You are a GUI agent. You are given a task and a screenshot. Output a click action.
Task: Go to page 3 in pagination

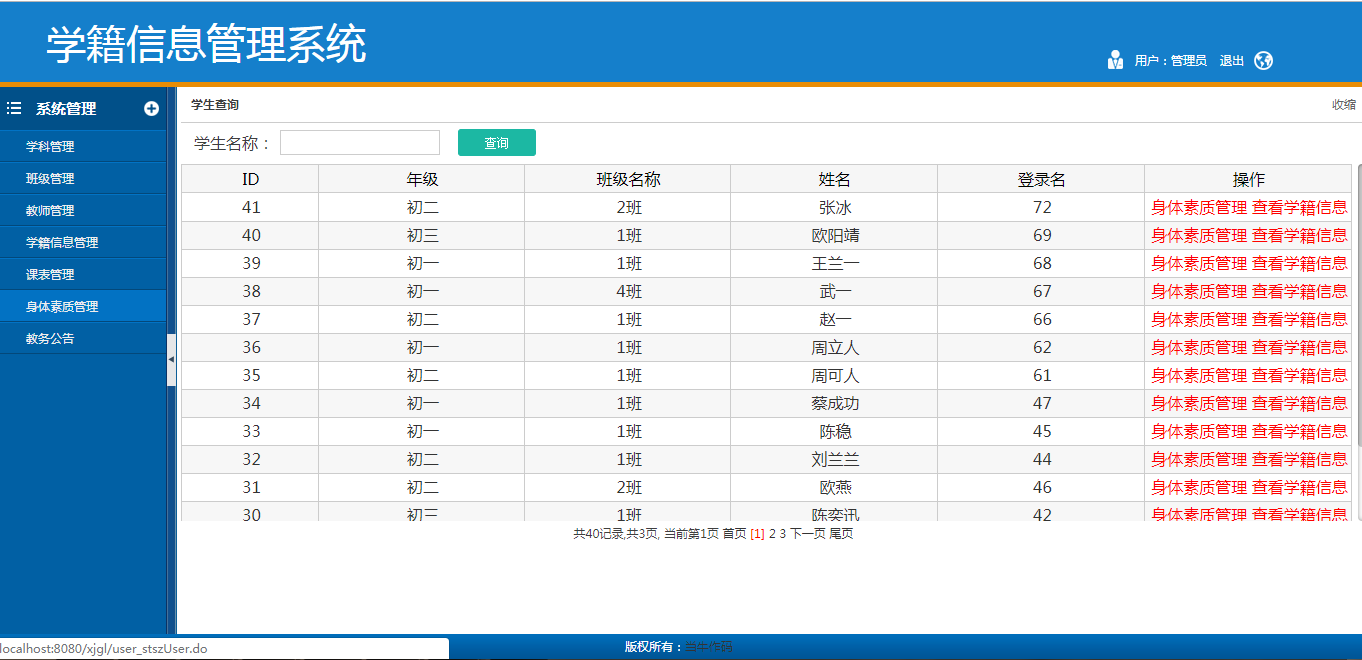(x=783, y=534)
